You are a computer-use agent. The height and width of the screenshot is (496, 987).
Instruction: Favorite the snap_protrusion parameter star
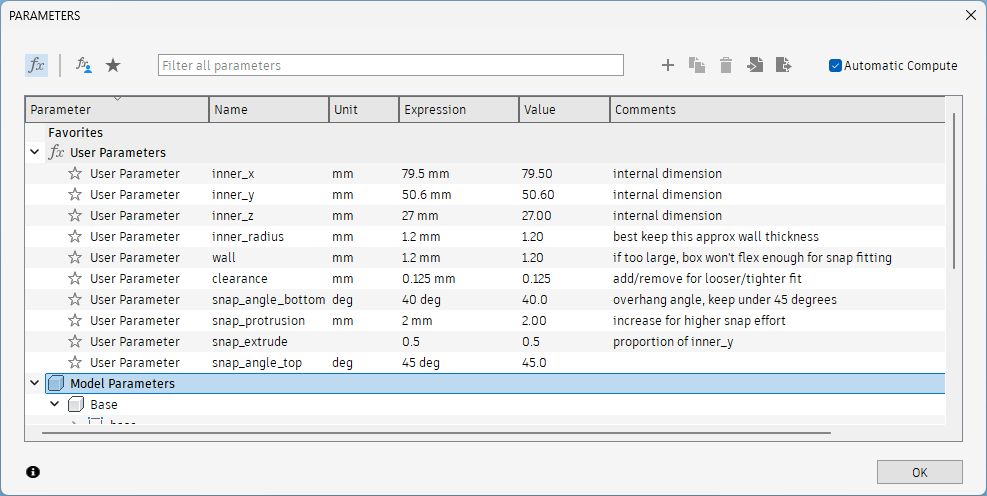pos(75,320)
